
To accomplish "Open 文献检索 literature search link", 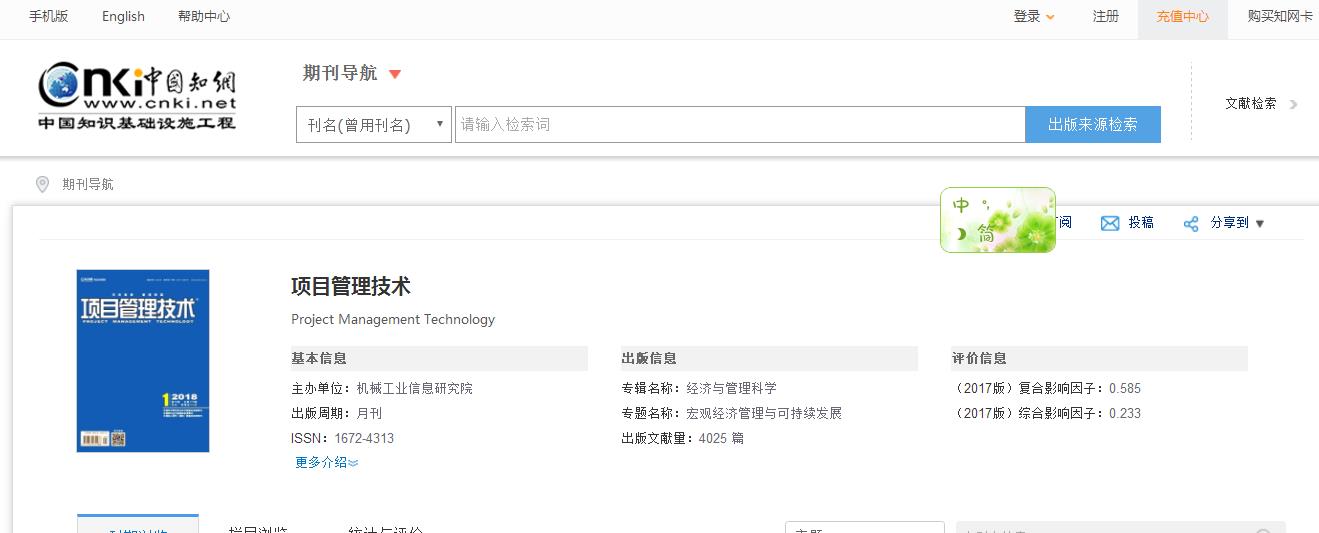I will coord(1251,103).
